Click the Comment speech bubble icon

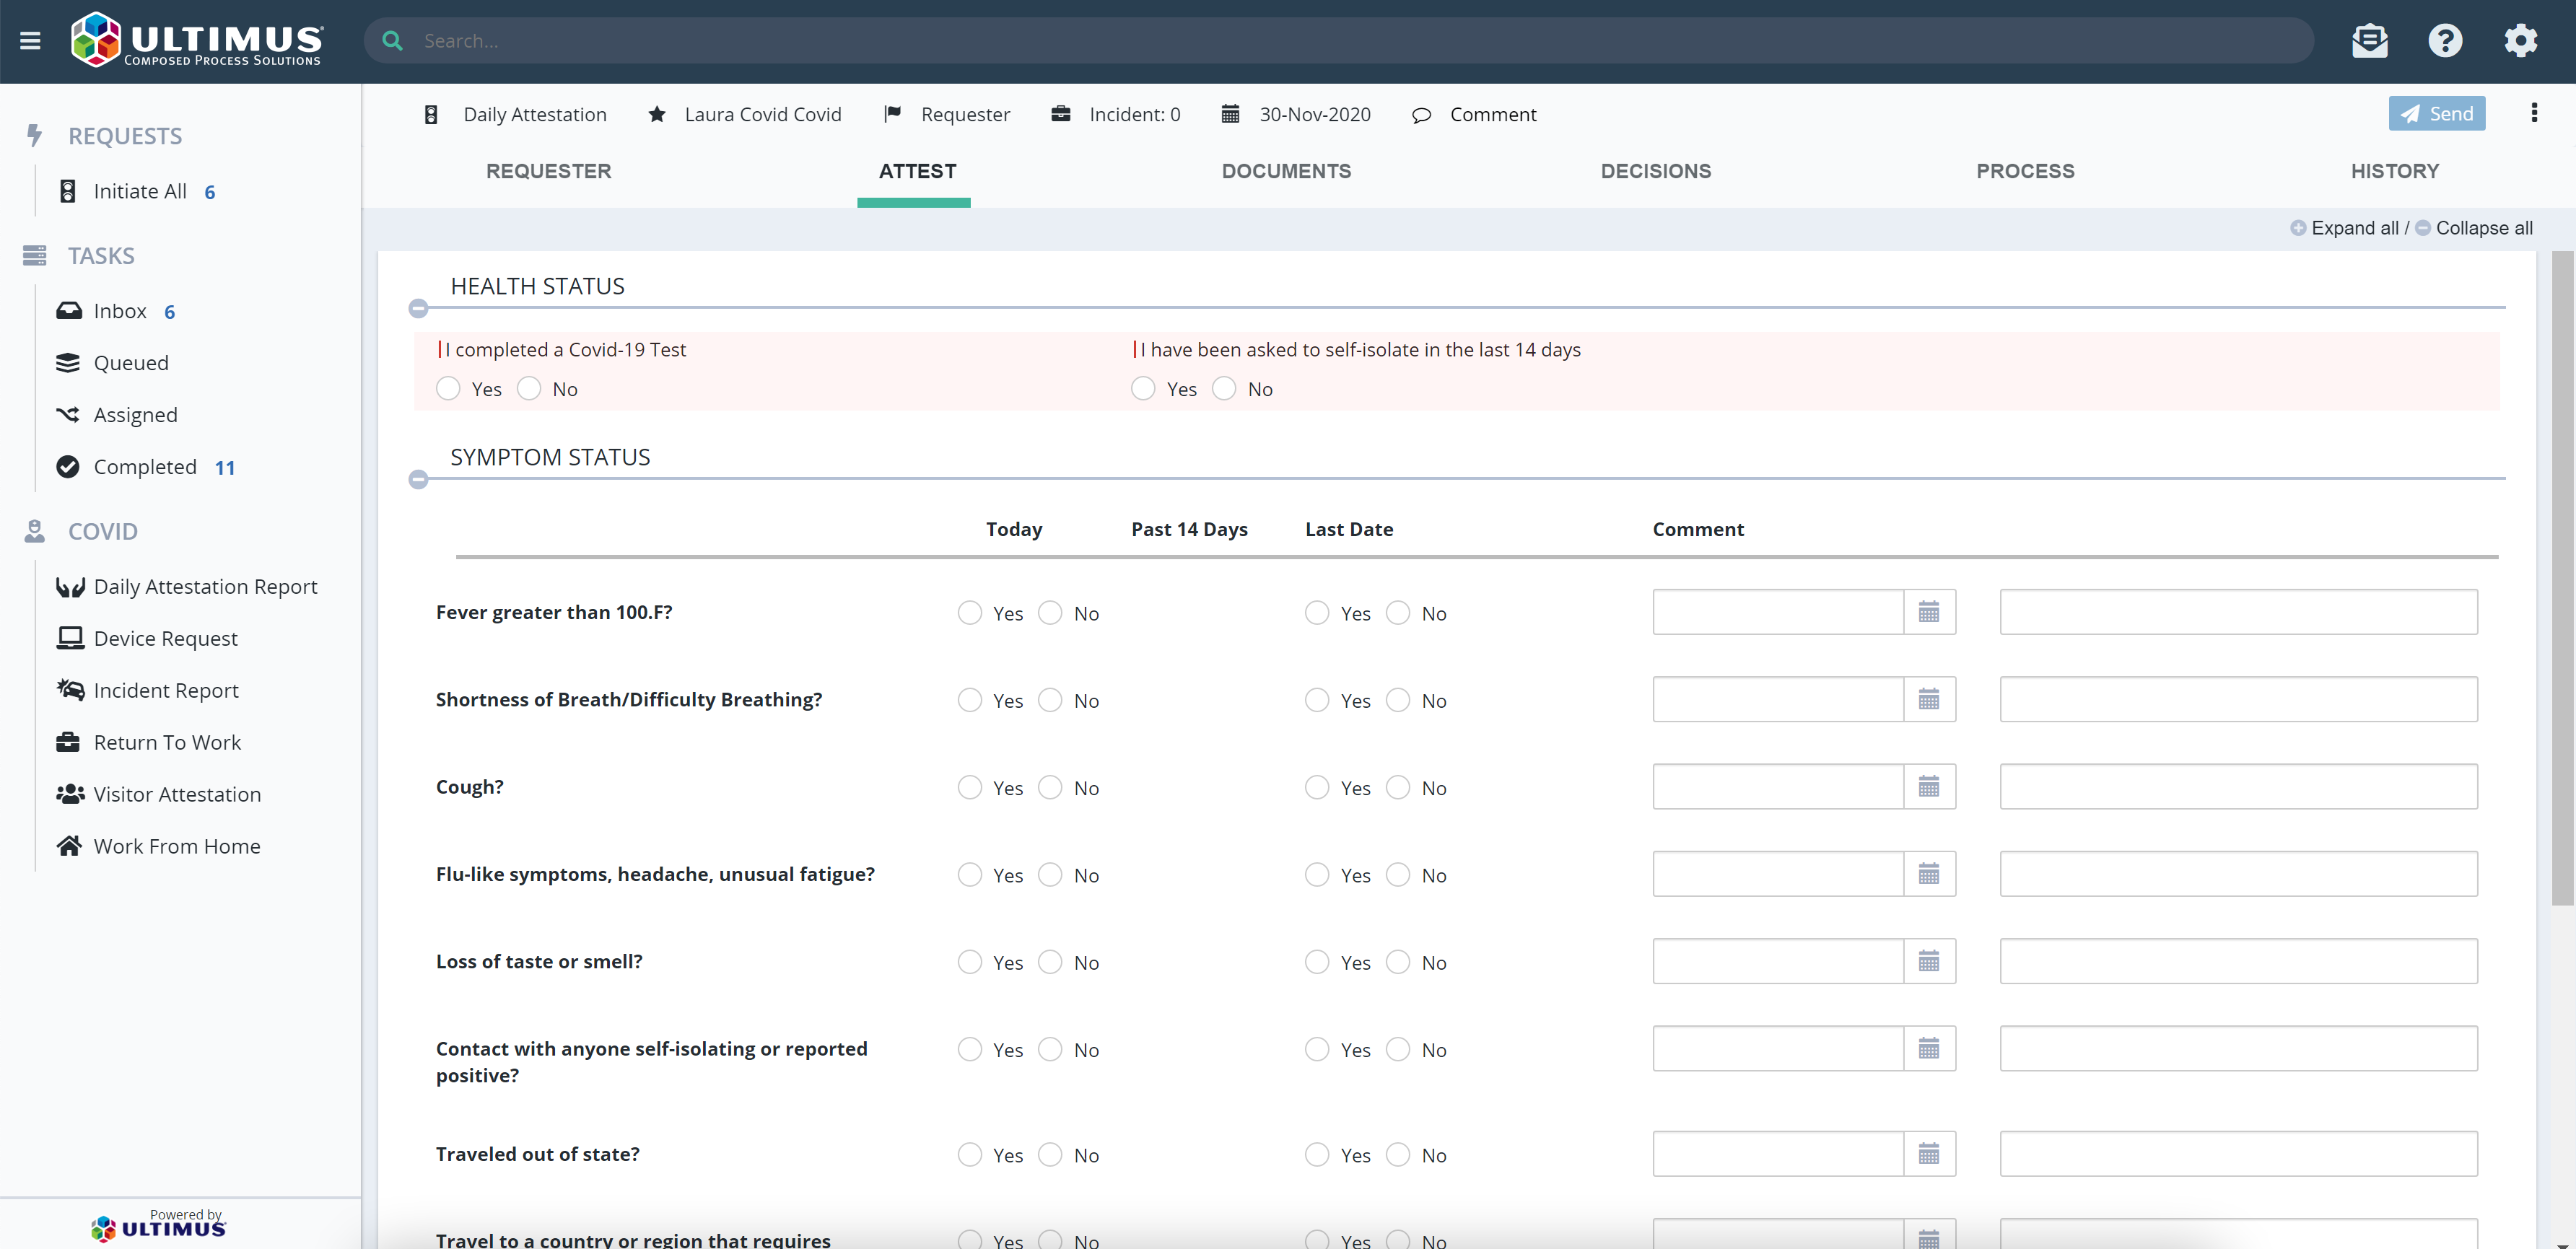point(1421,115)
